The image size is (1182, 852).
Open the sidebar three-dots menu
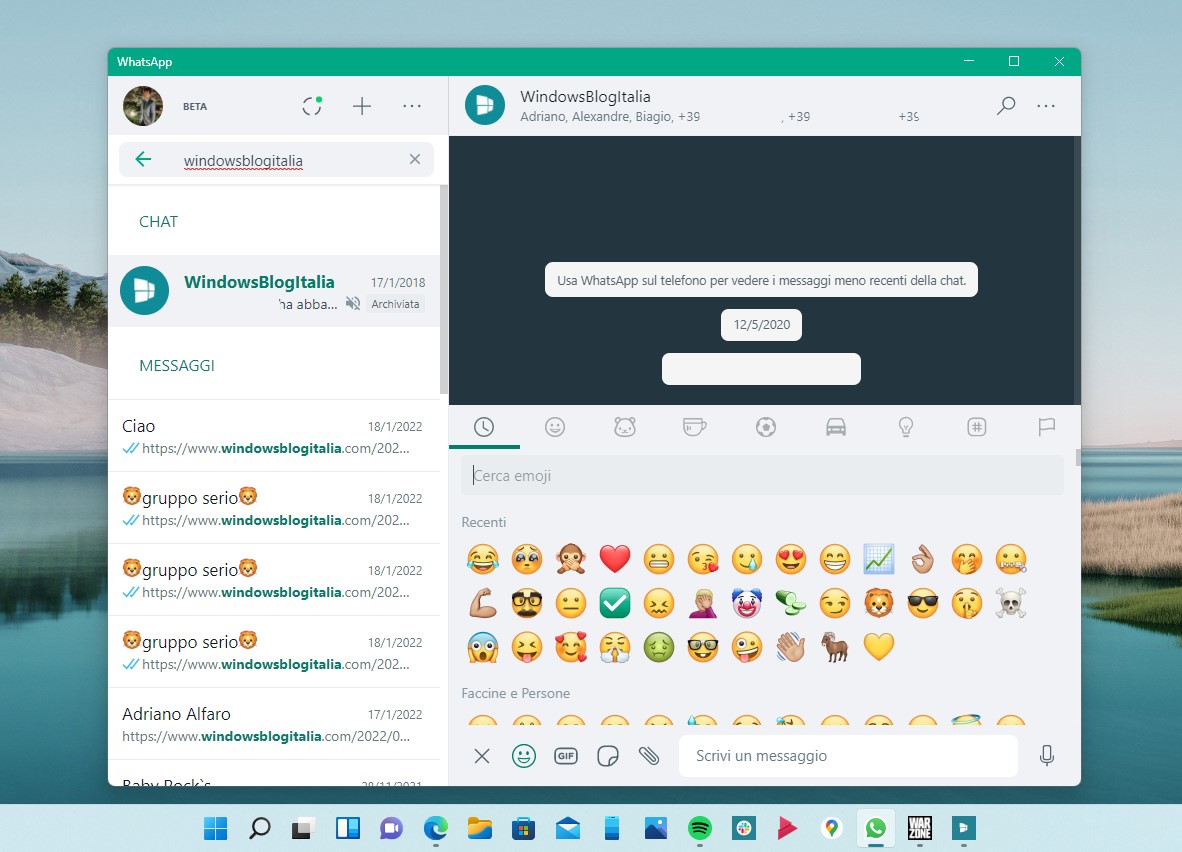click(412, 106)
